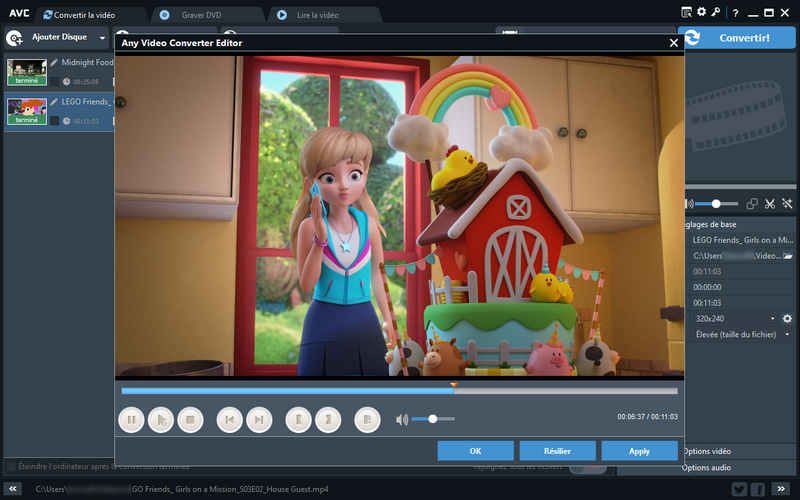Click the Midnight Food file title

click(x=87, y=62)
